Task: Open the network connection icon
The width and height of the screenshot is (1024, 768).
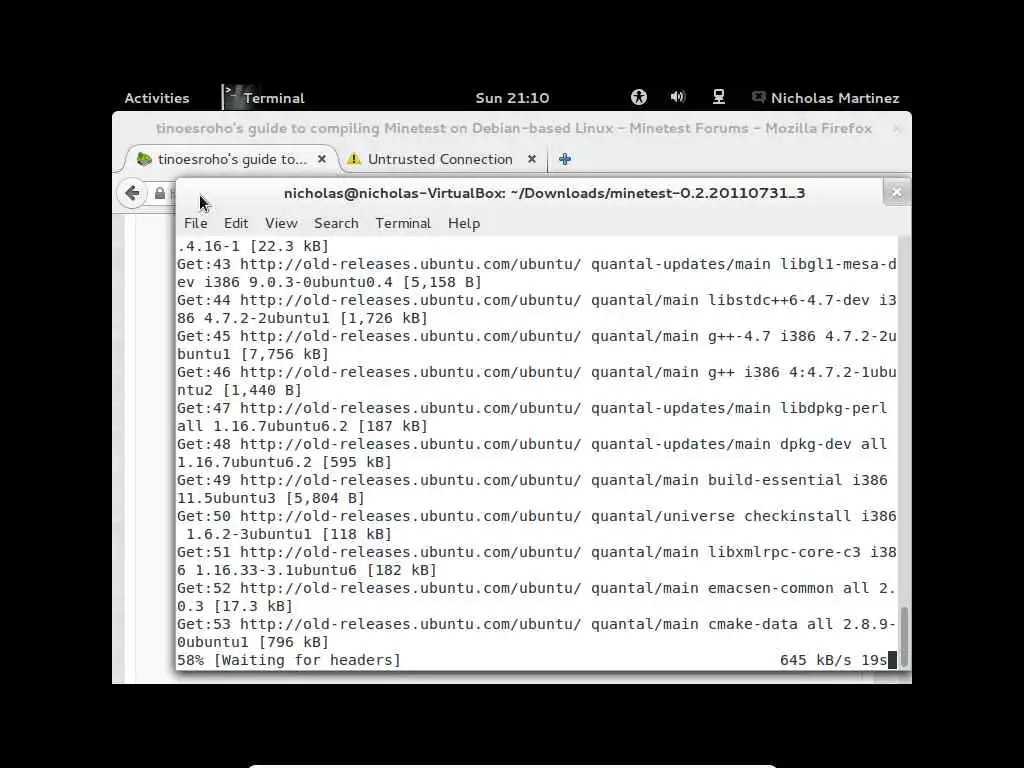Action: click(718, 97)
